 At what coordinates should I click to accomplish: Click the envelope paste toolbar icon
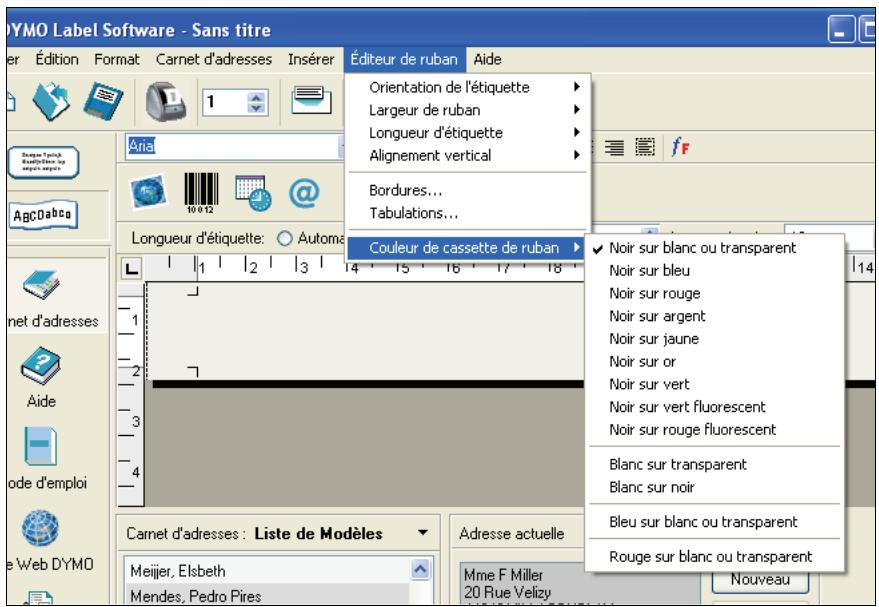tap(311, 101)
